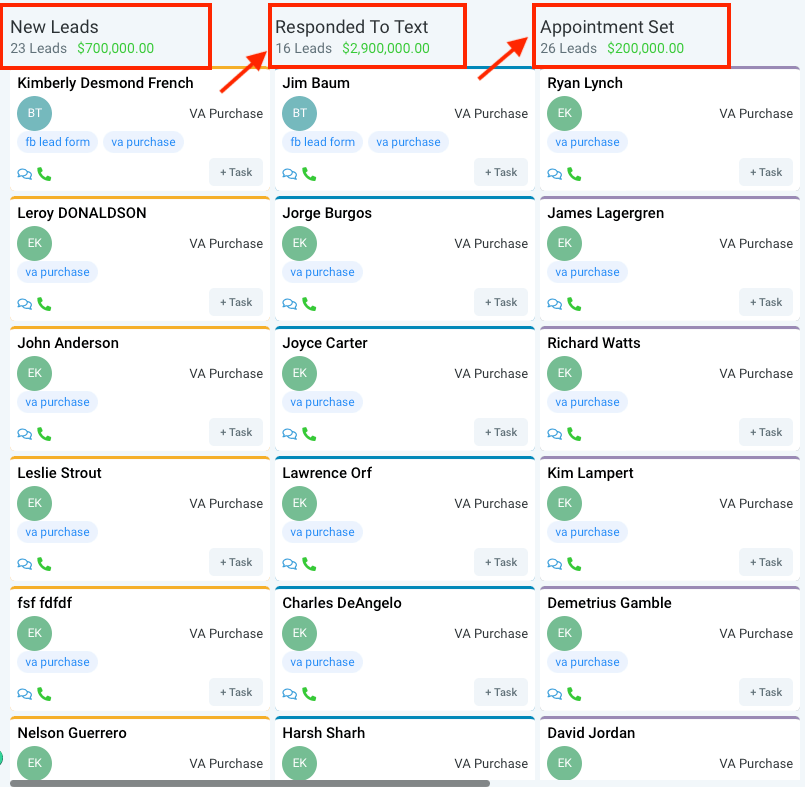Open conversation icon on Kimberly Desmond French card
This screenshot has width=805, height=787.
pos(25,174)
